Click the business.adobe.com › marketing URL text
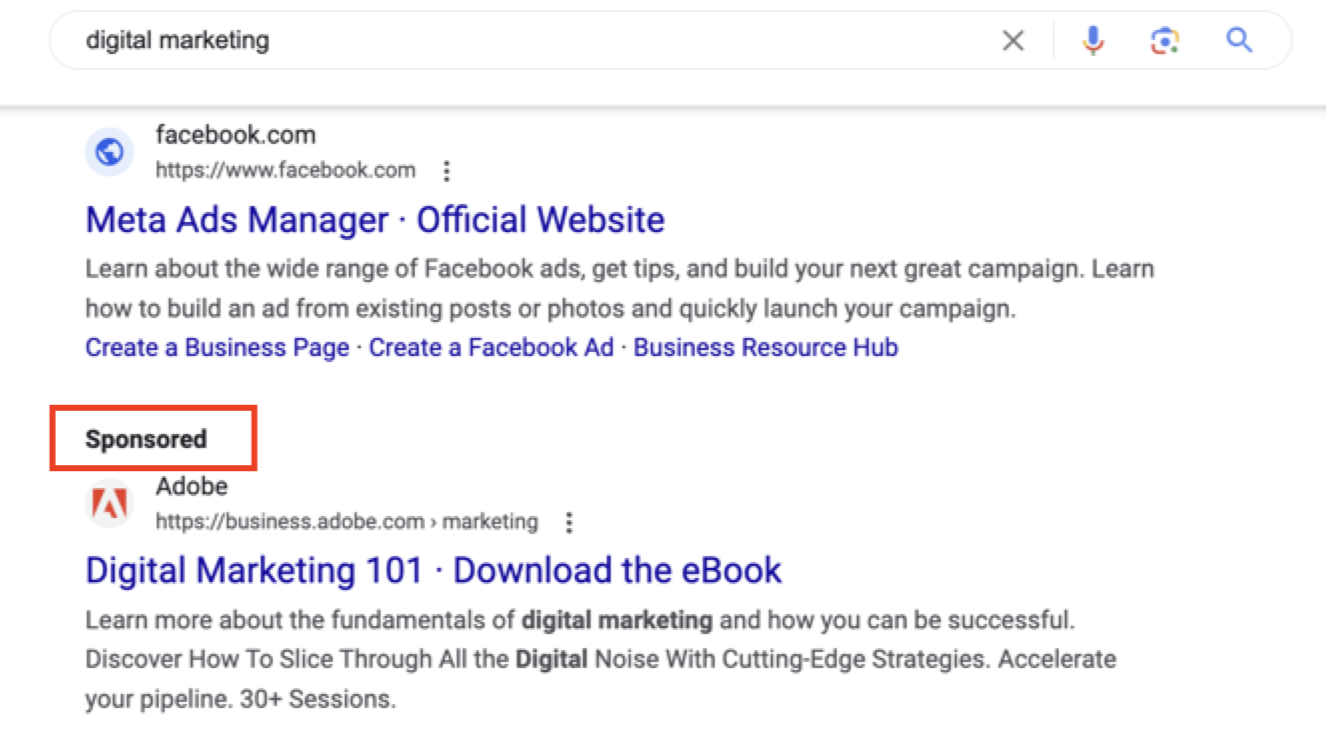The image size is (1326, 746). (346, 521)
